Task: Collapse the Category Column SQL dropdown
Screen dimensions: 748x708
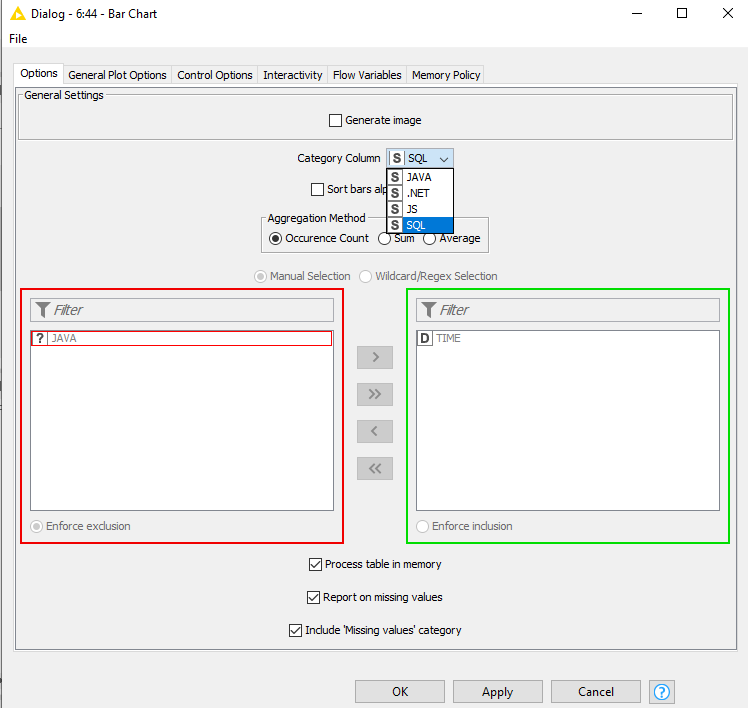Action: coord(420,158)
